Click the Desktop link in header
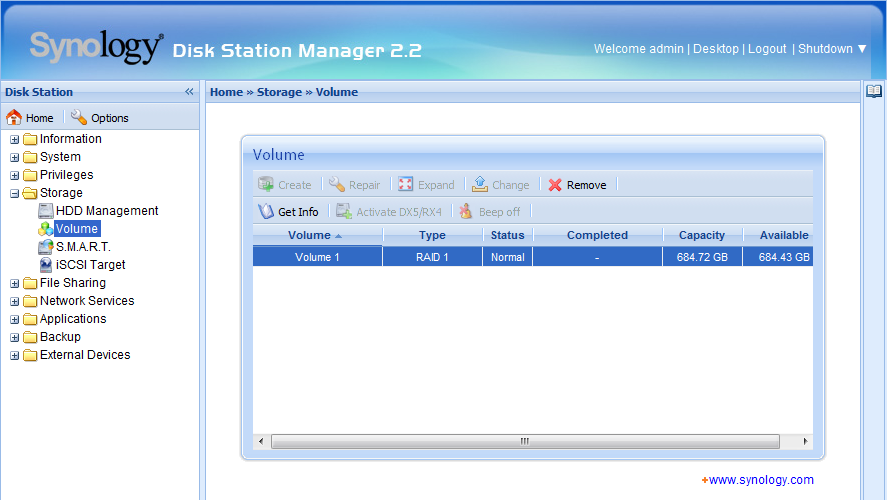The height and width of the screenshot is (500, 887). tap(716, 49)
